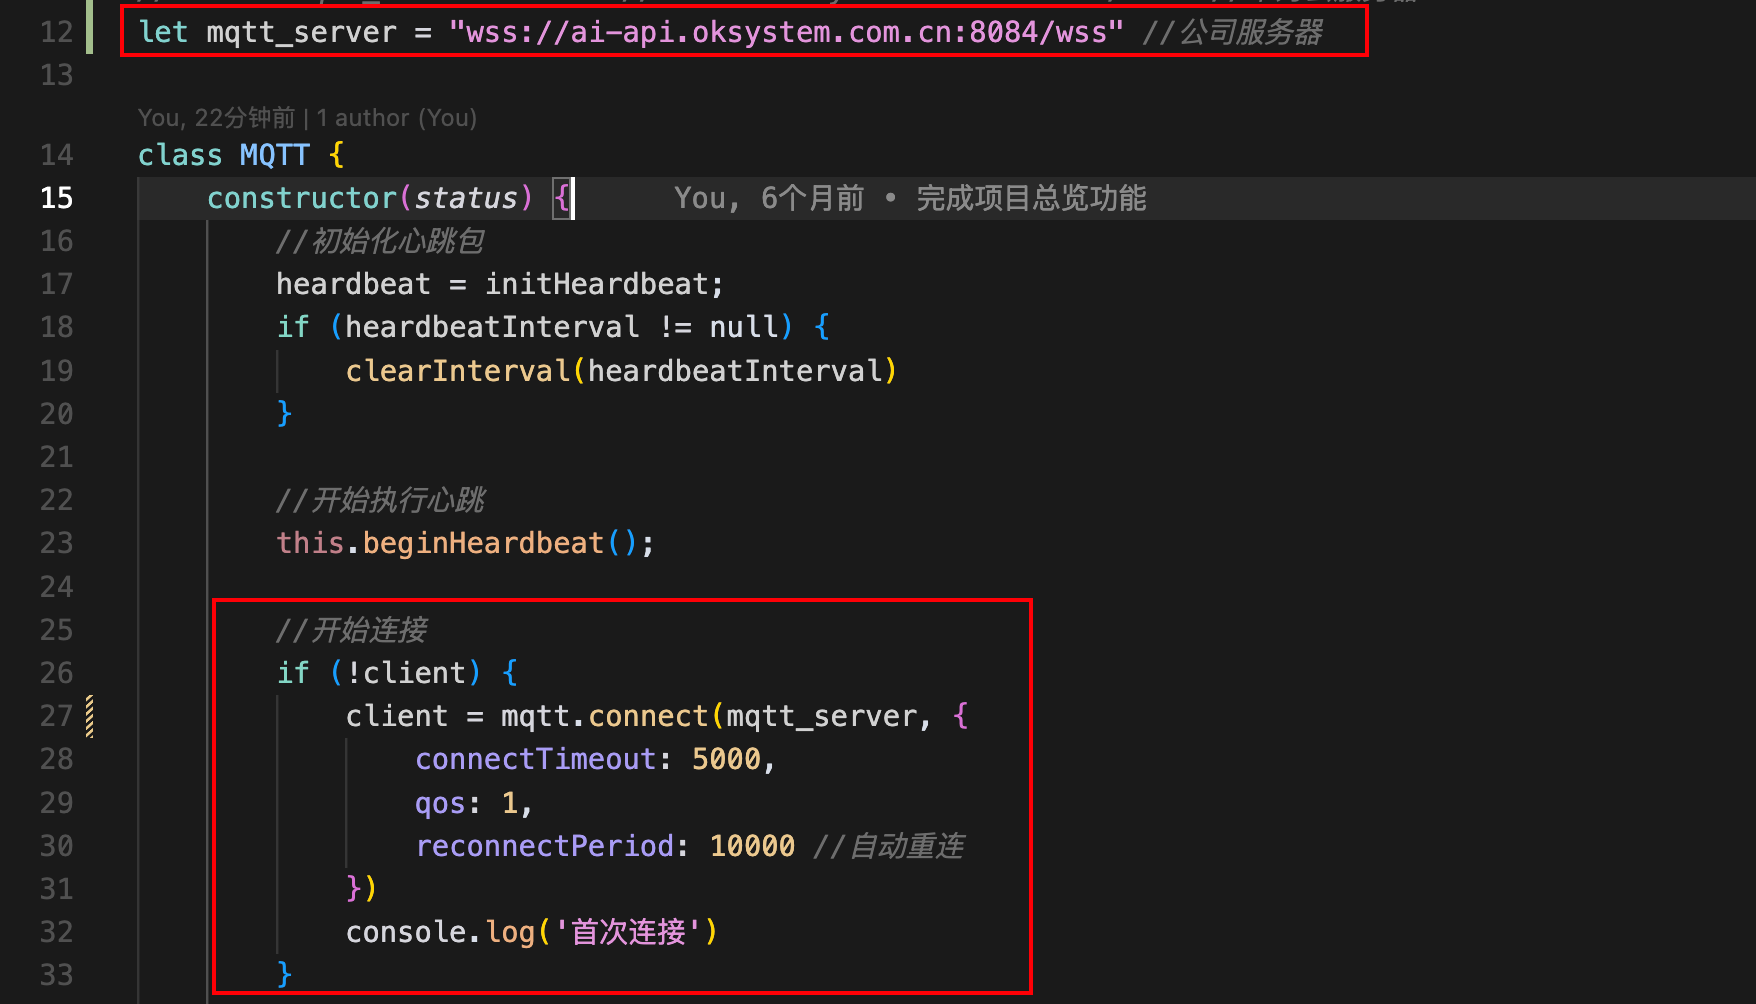The image size is (1756, 1004).
Task: Click line number 15 in the gutter
Action: point(56,198)
